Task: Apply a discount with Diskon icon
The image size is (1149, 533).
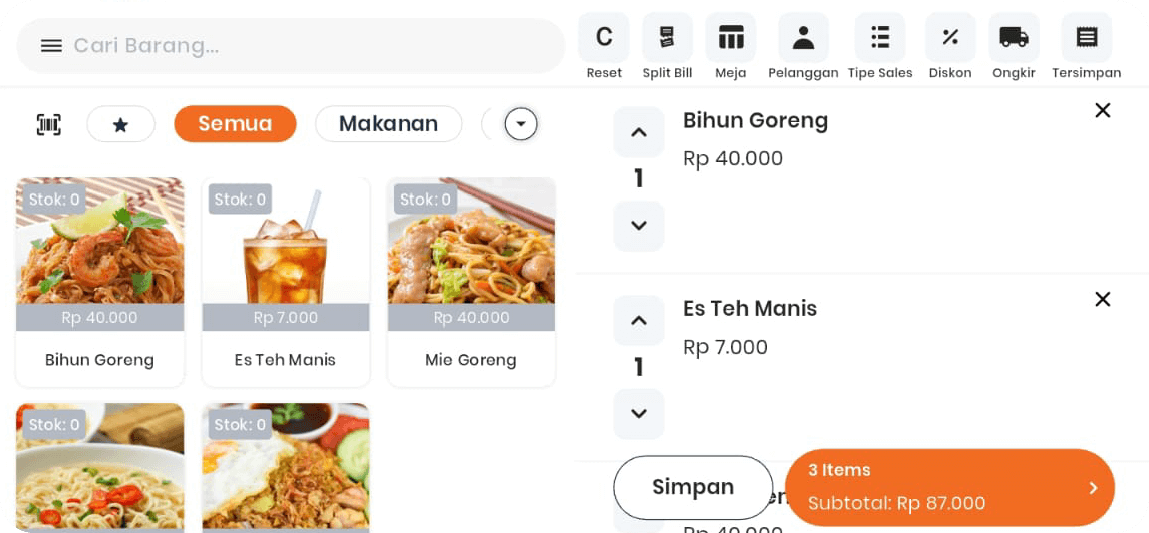Action: pos(950,38)
